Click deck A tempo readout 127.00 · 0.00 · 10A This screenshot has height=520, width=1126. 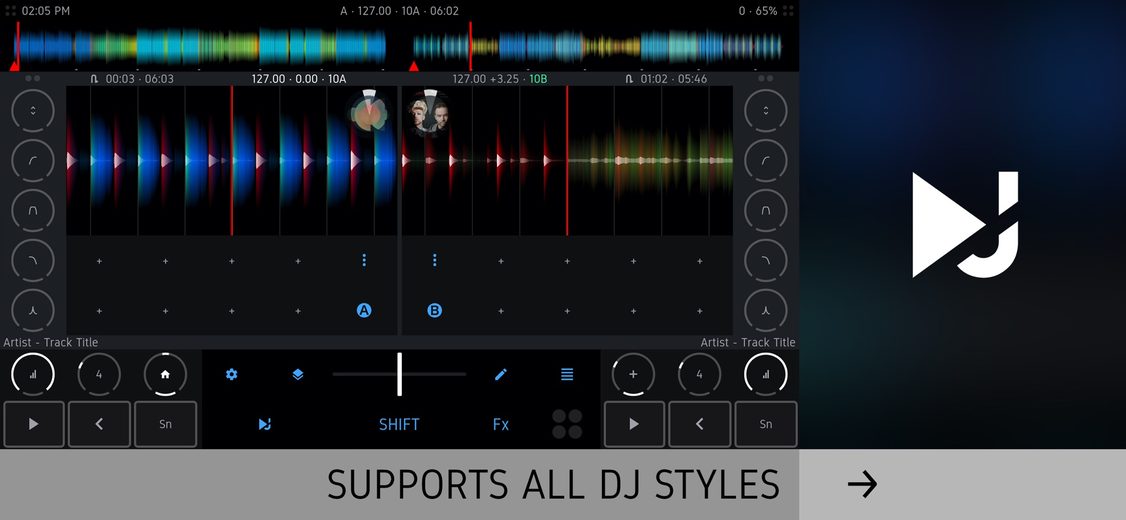click(299, 79)
